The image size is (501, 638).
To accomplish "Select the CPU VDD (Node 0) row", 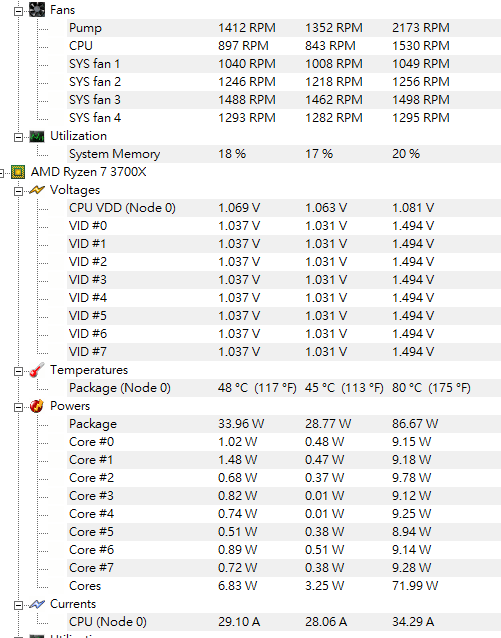I will tap(284, 208).
